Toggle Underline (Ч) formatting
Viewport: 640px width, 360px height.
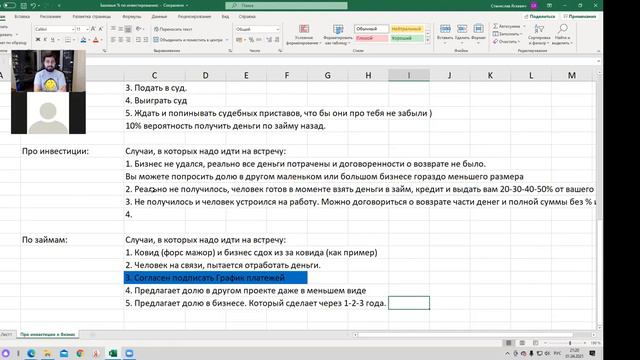tap(52, 40)
